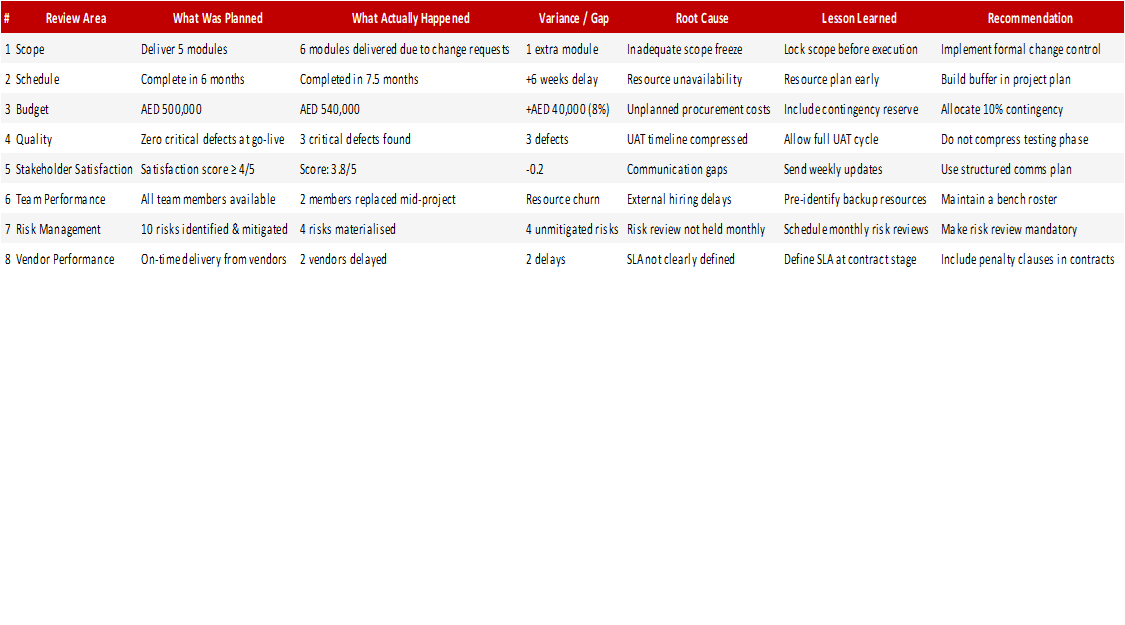Click the 'Complete in 6 months' cell
The height and width of the screenshot is (625, 1125).
[192, 80]
